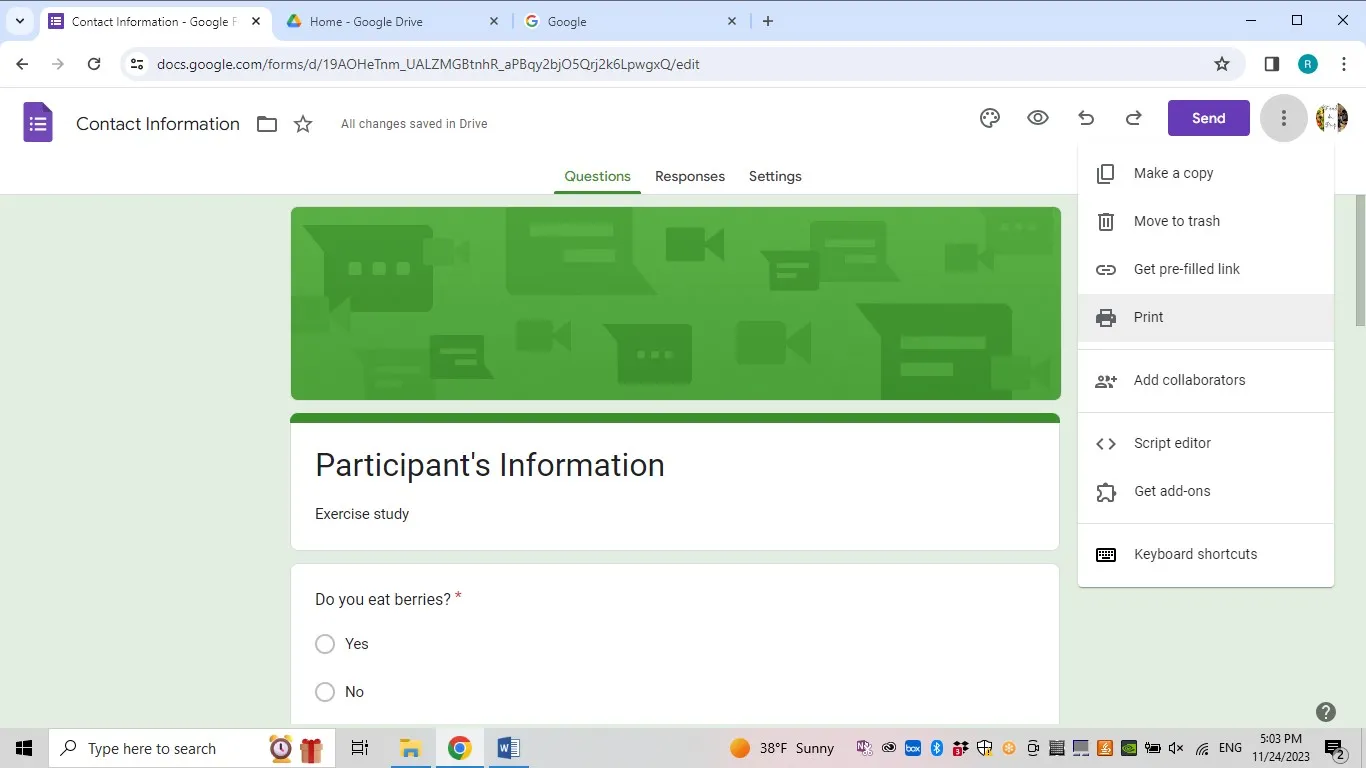Open the account profile avatar menu

[1331, 118]
